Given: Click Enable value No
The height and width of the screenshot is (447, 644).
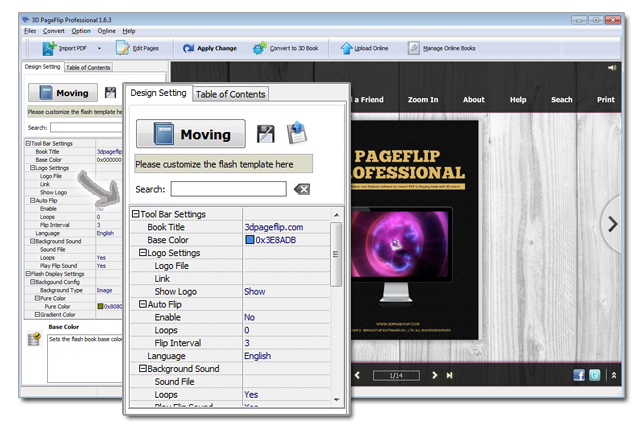Looking at the screenshot, I should pos(249,317).
